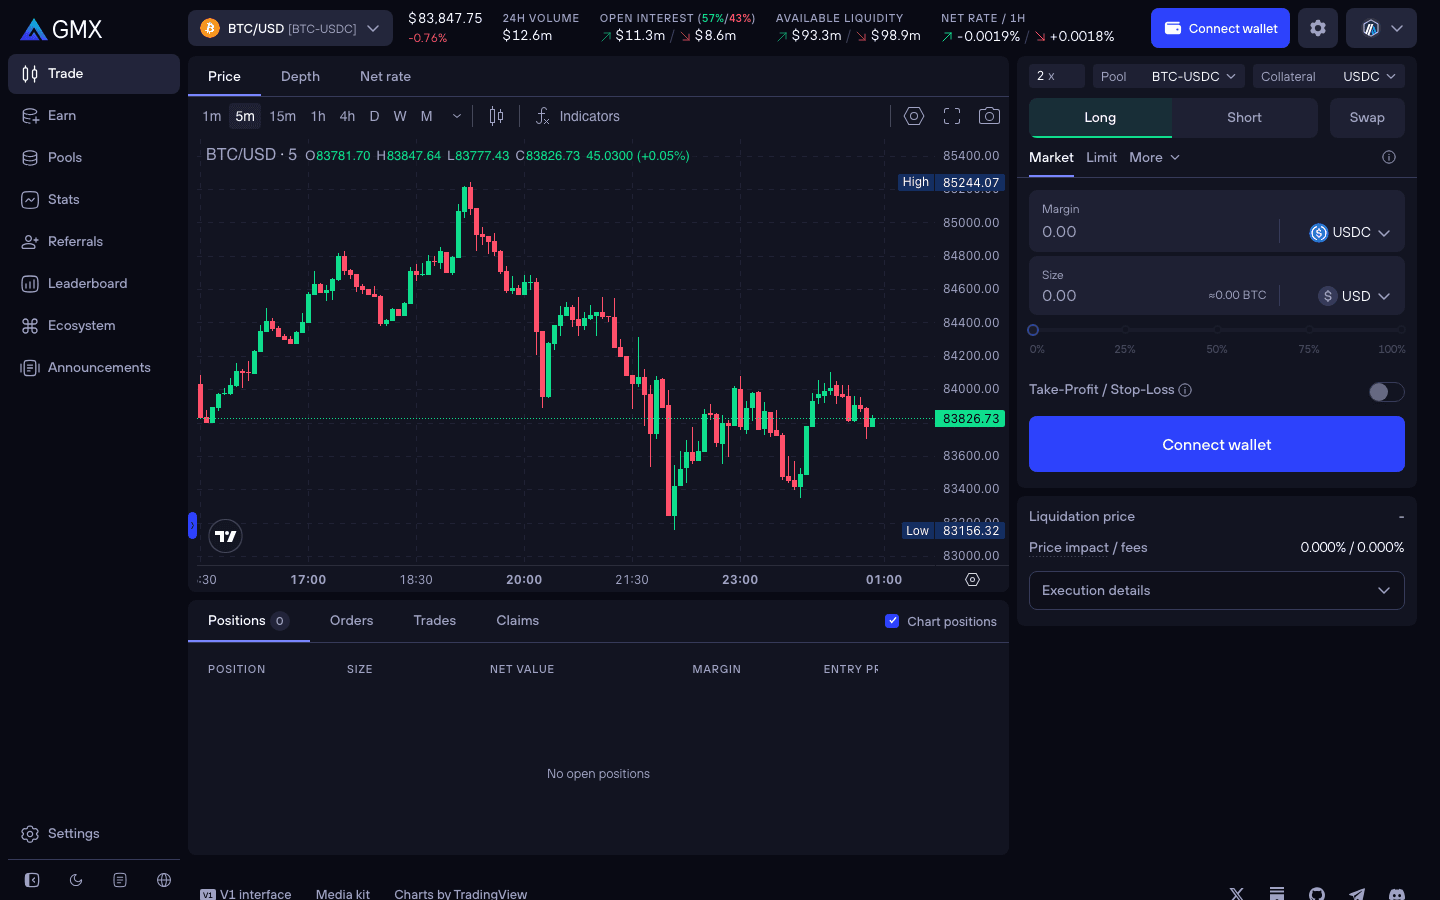Switch to the Net rate tab

click(385, 76)
